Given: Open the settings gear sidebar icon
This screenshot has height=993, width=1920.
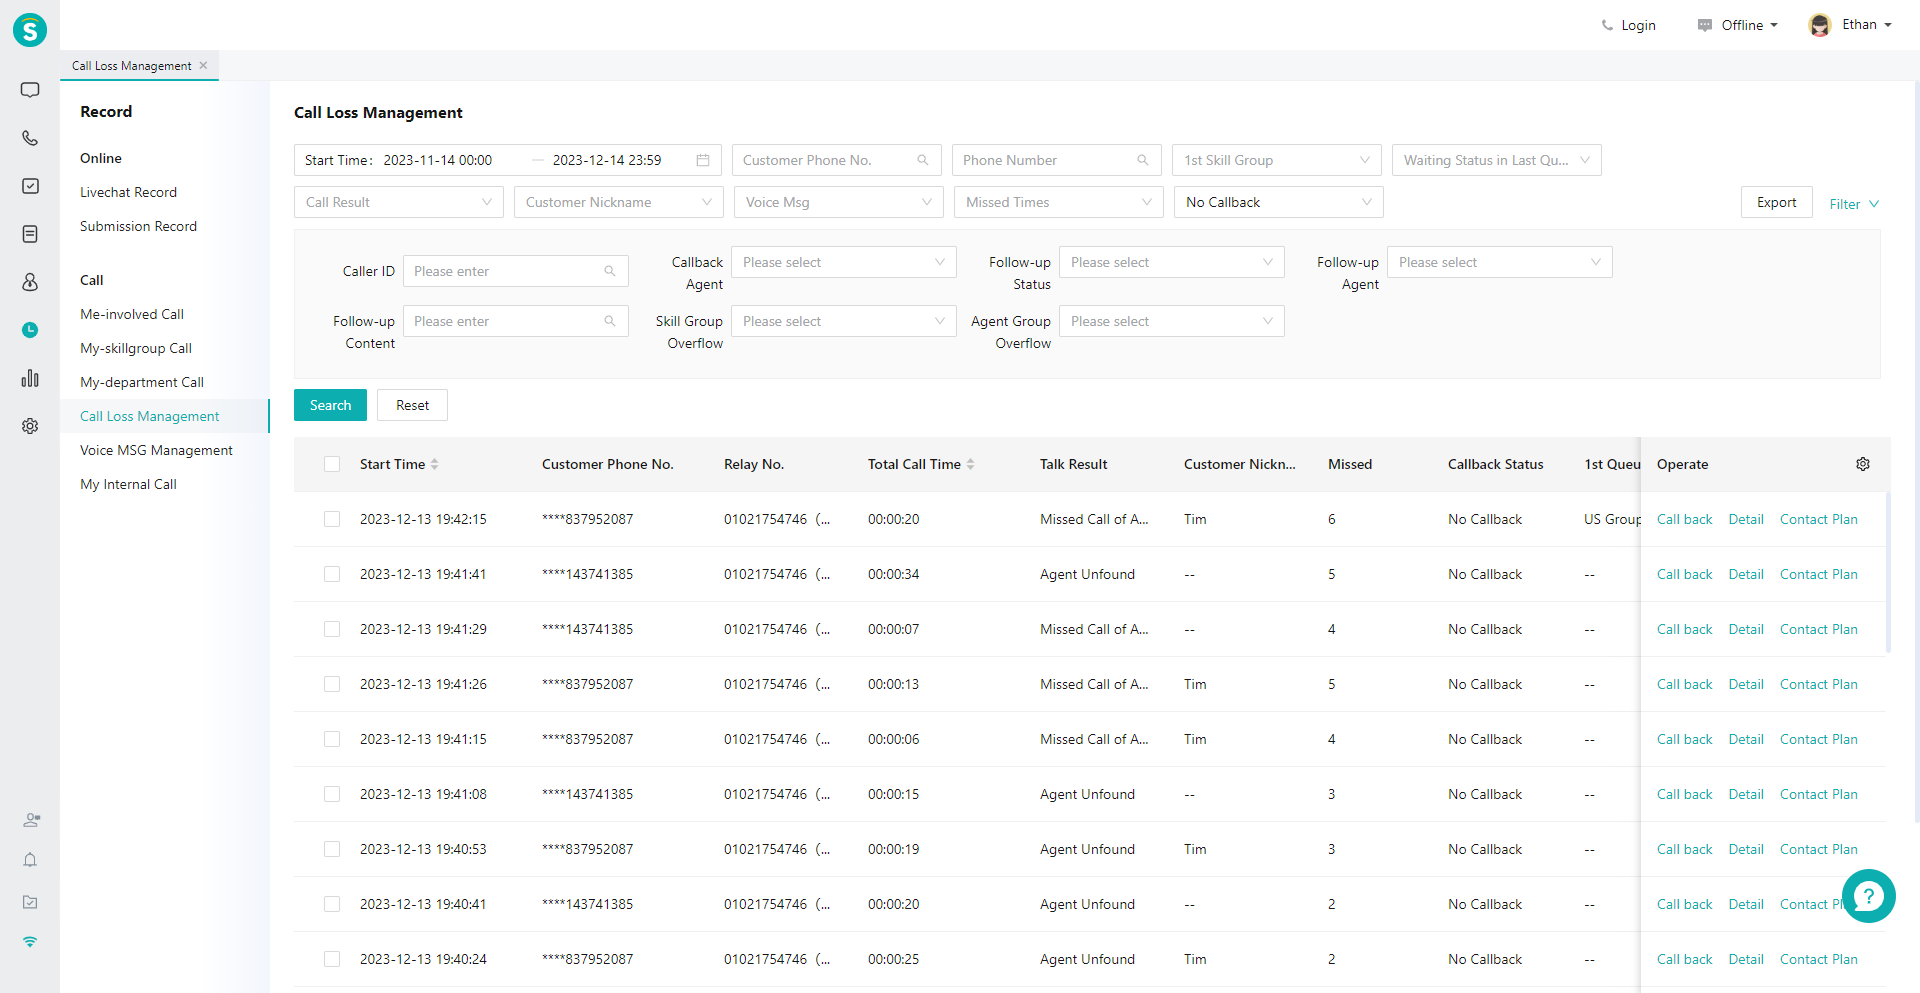Looking at the screenshot, I should coord(30,426).
